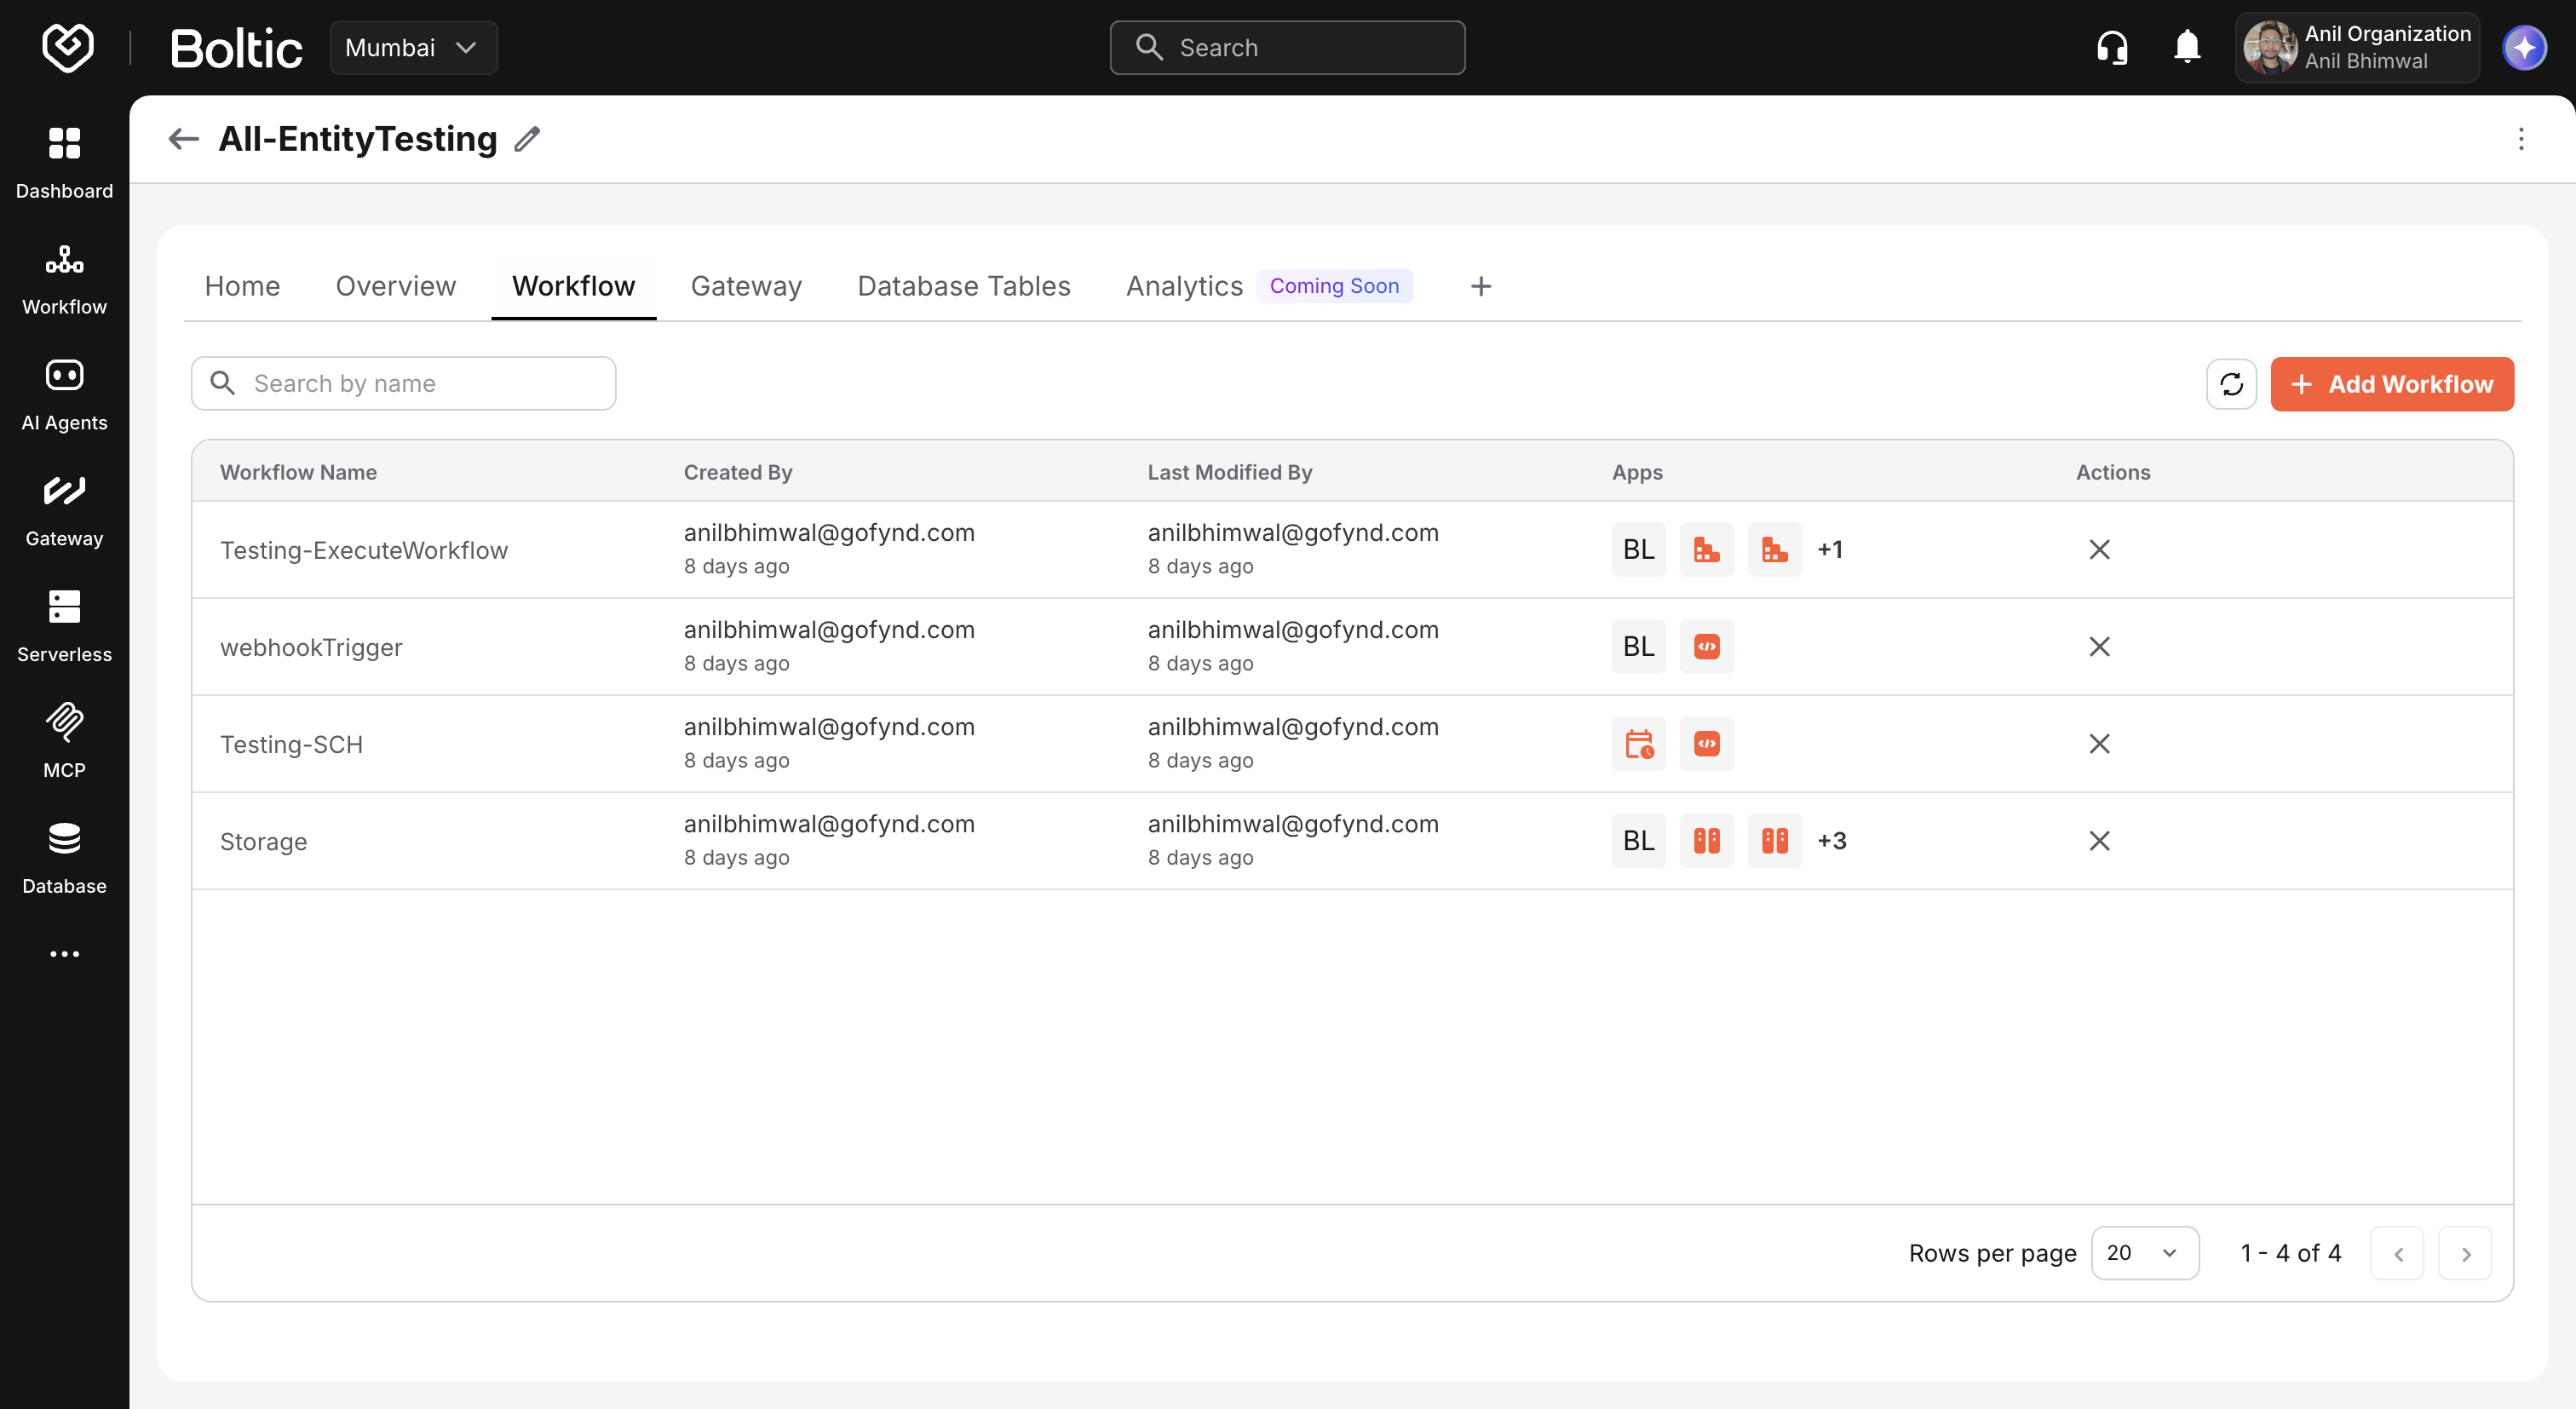Remove Testing-SCH workflow via X

point(2099,743)
